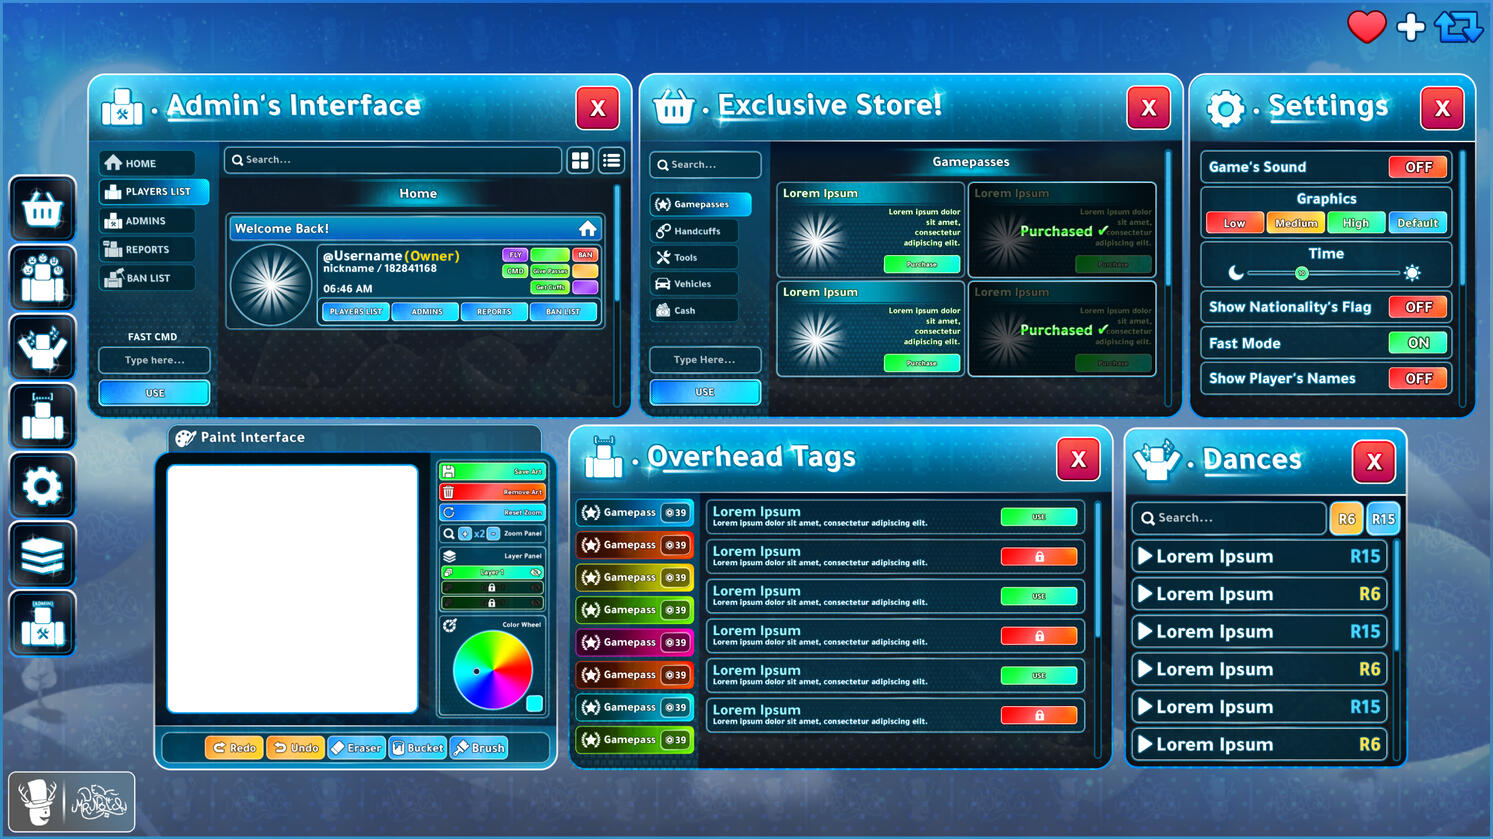This screenshot has height=839, width=1493.
Task: Toggle Game's Sound OFF switch
Action: click(1418, 167)
